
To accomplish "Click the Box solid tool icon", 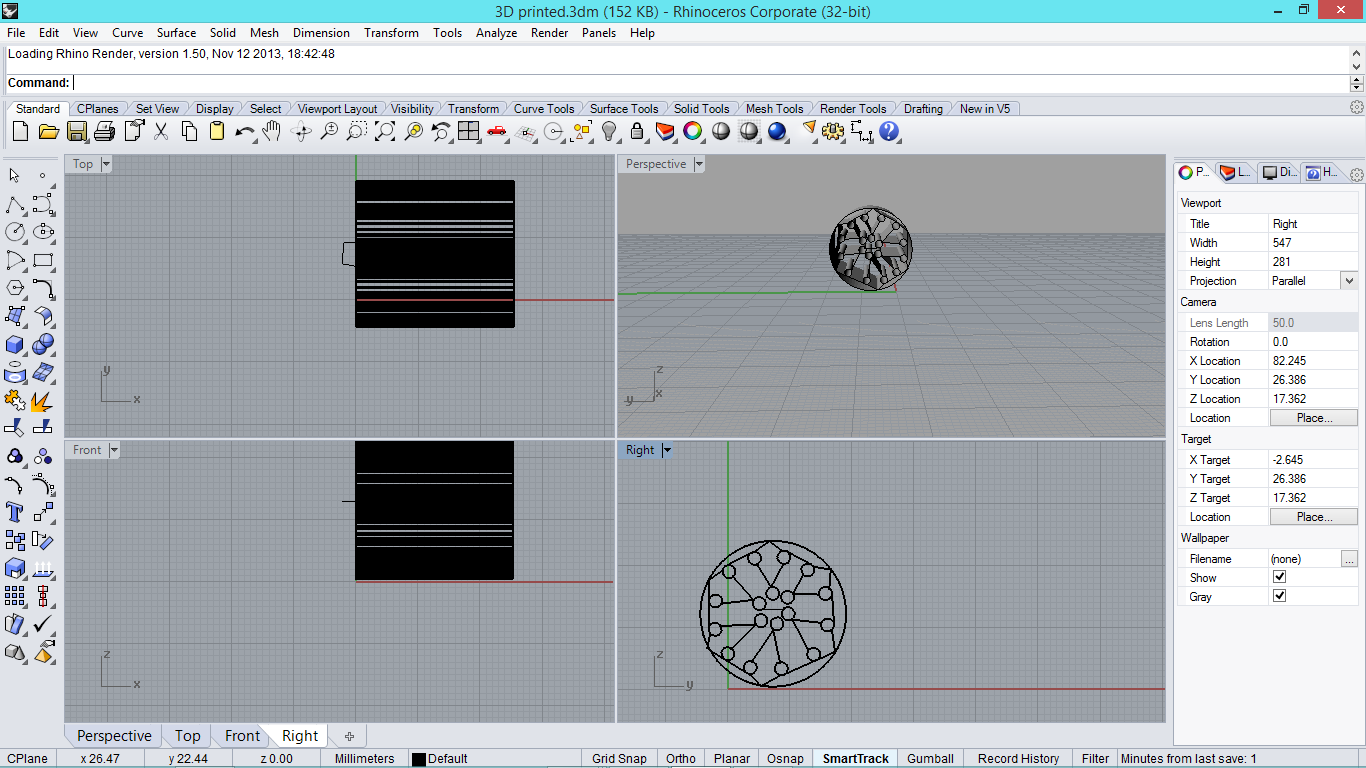I will (x=15, y=345).
